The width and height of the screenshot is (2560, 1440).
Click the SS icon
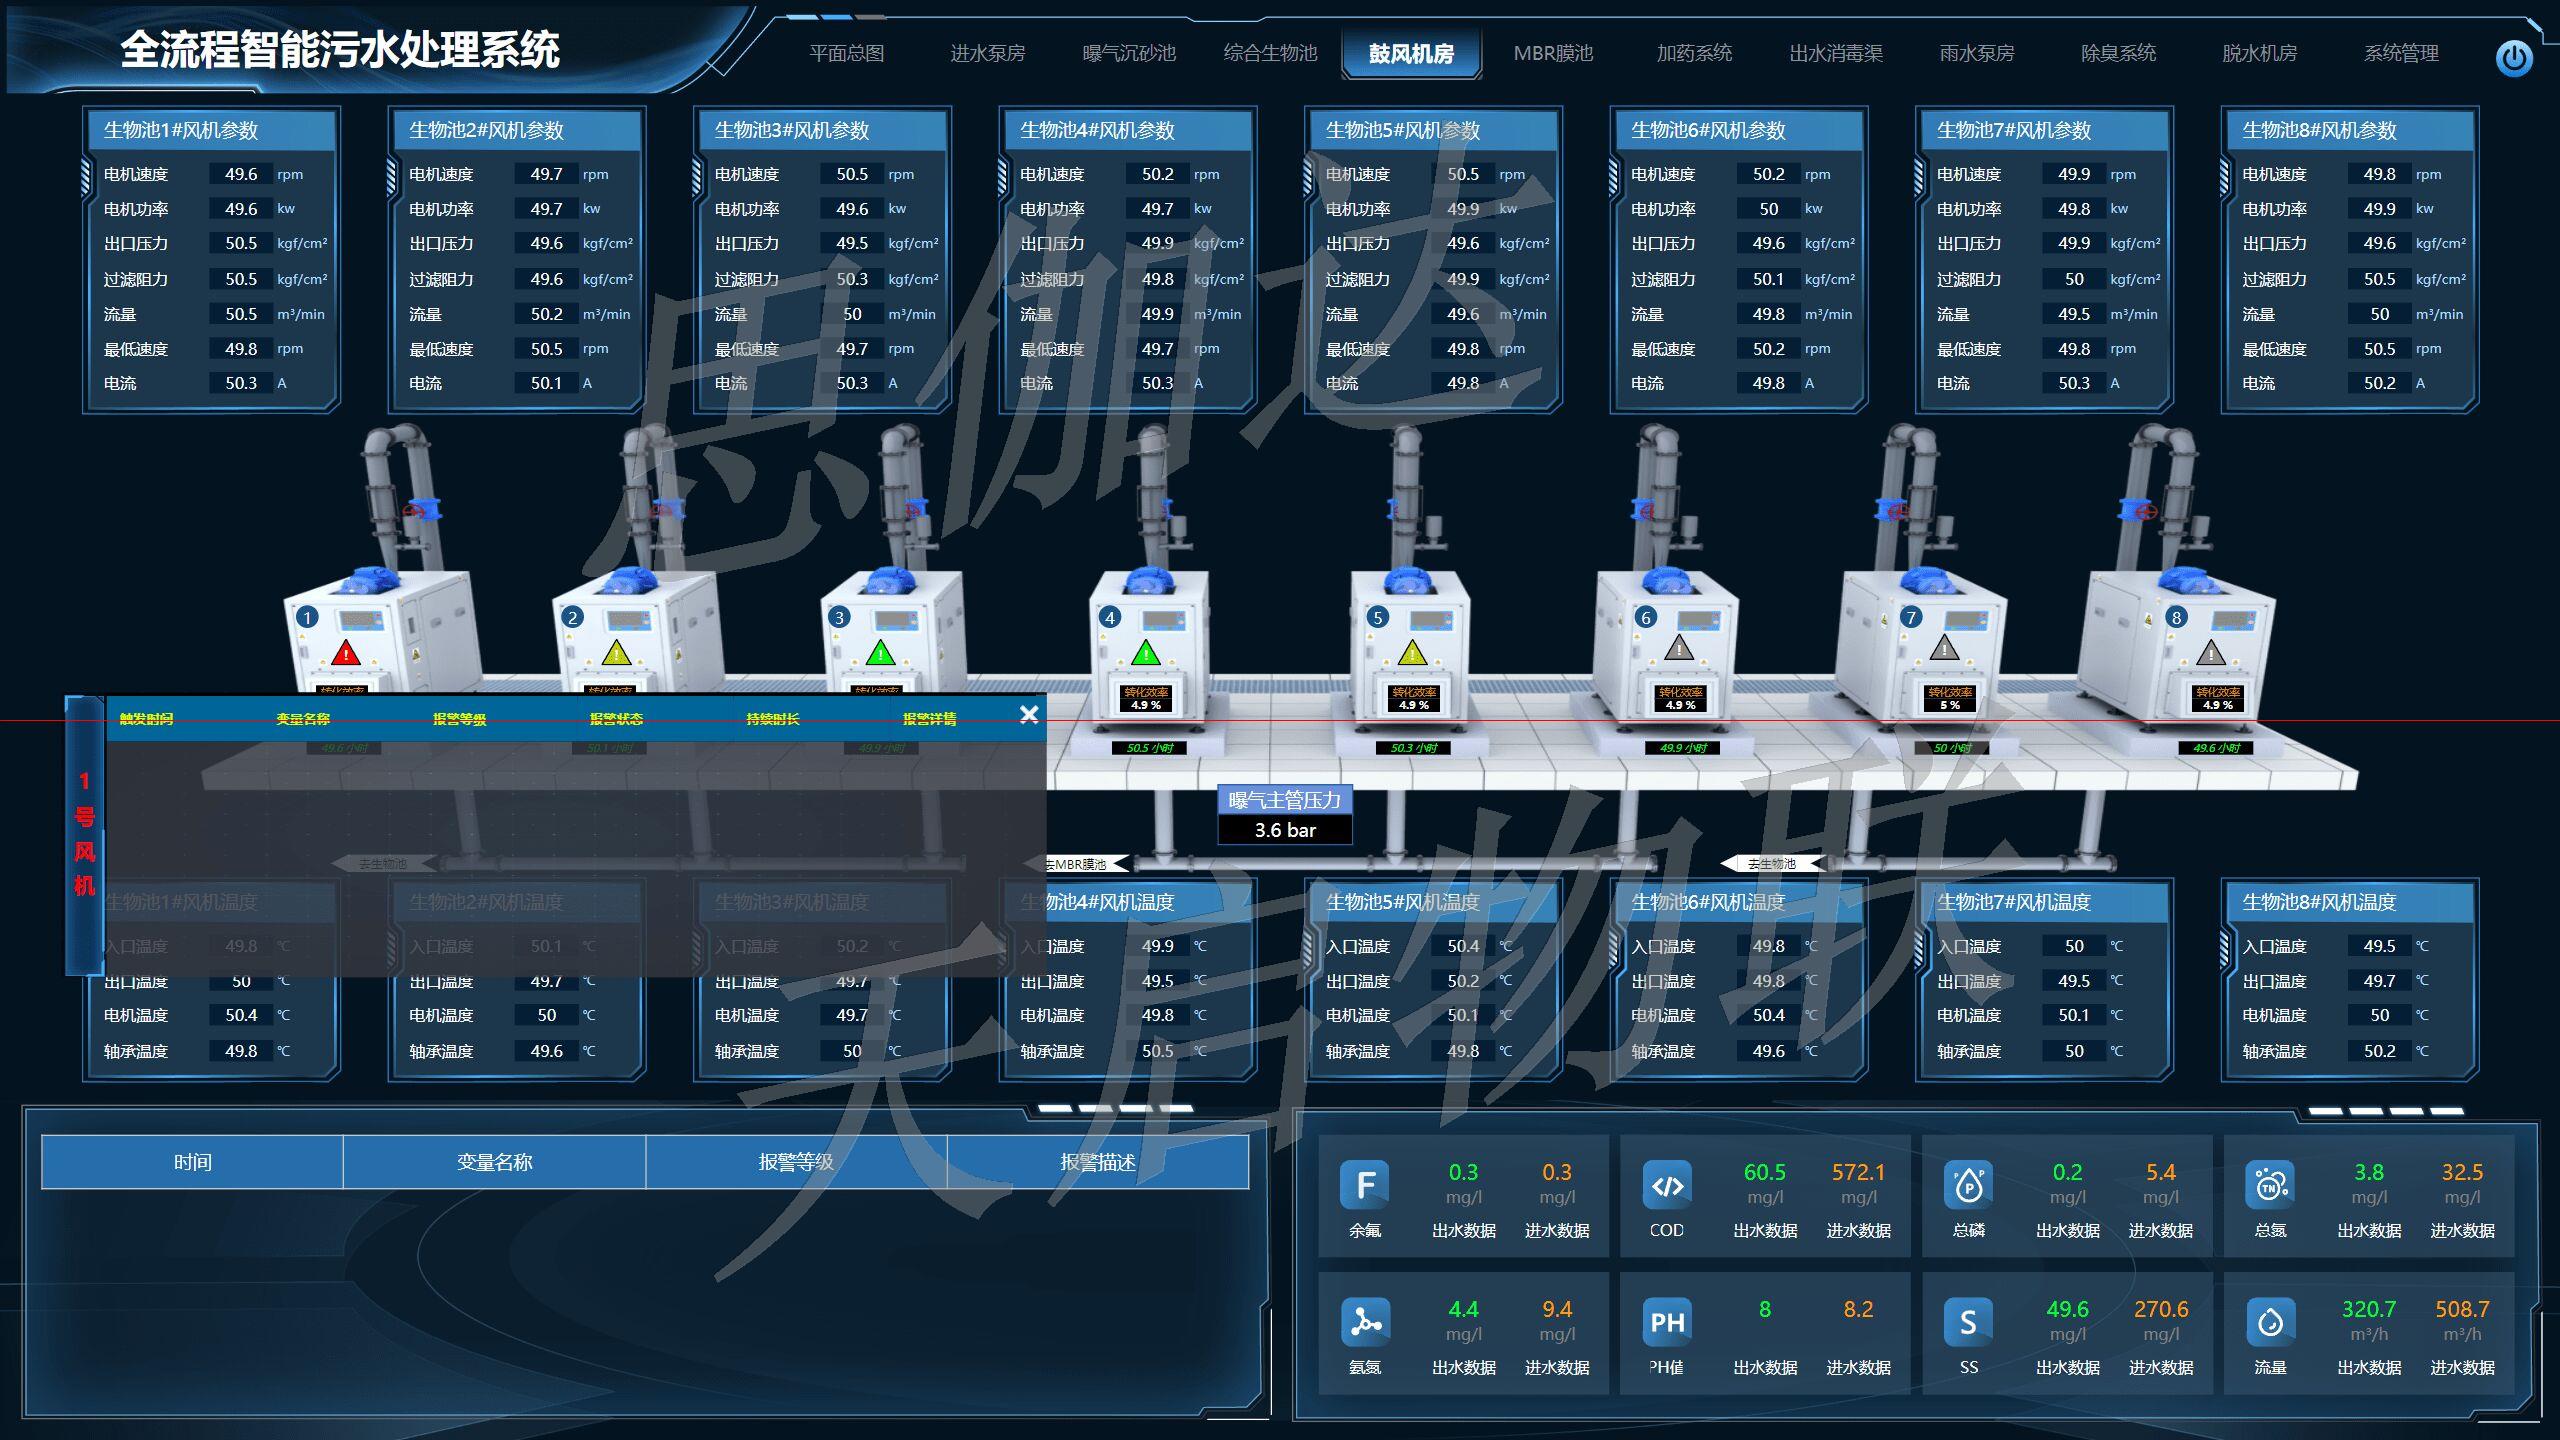pos(1969,1322)
